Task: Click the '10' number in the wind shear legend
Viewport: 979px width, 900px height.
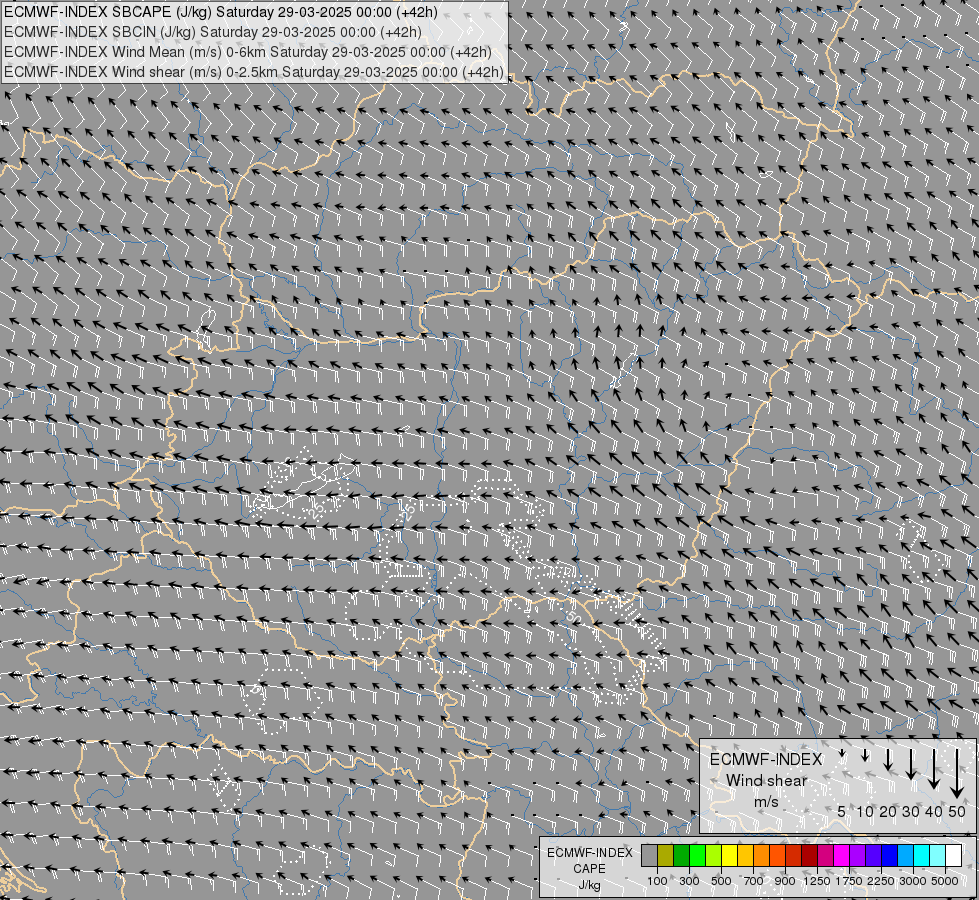Action: 865,811
